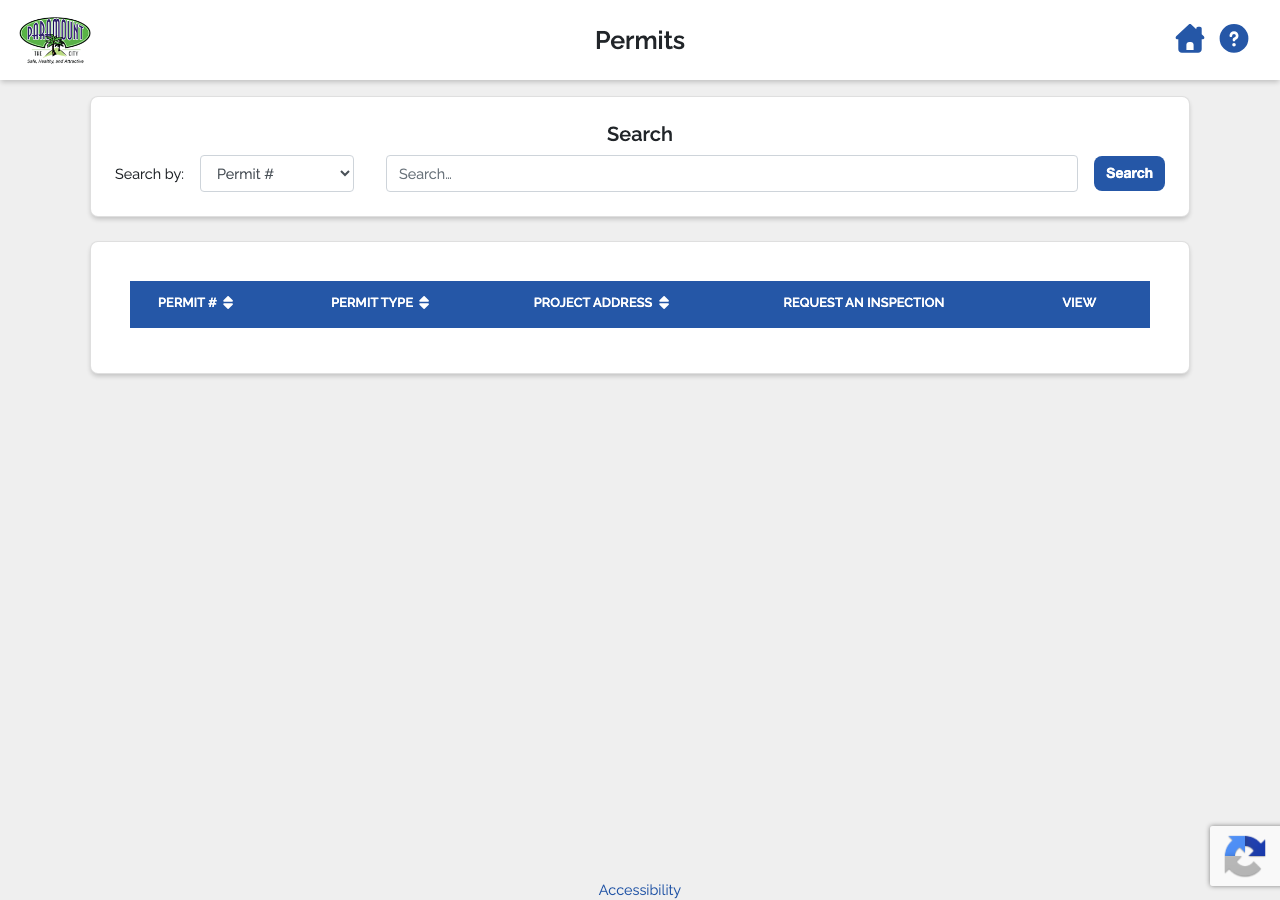Go to the home page icon
The width and height of the screenshot is (1280, 900).
click(x=1189, y=39)
